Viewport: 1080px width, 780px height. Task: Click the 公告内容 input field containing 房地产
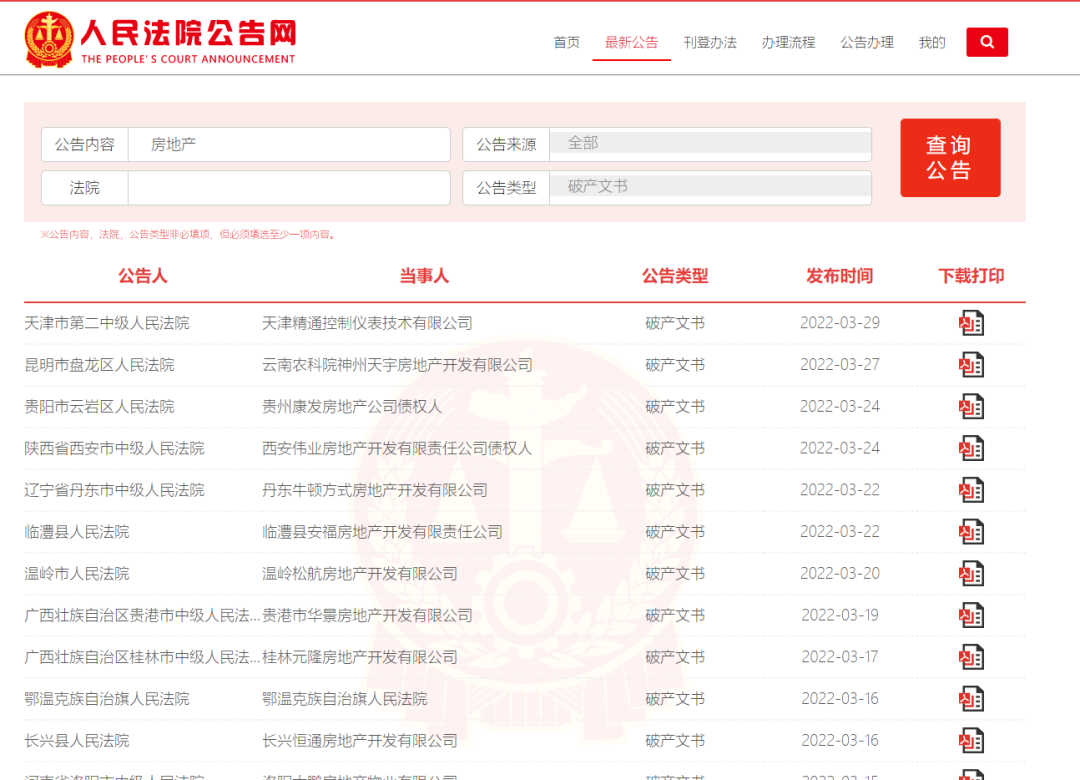[x=288, y=144]
